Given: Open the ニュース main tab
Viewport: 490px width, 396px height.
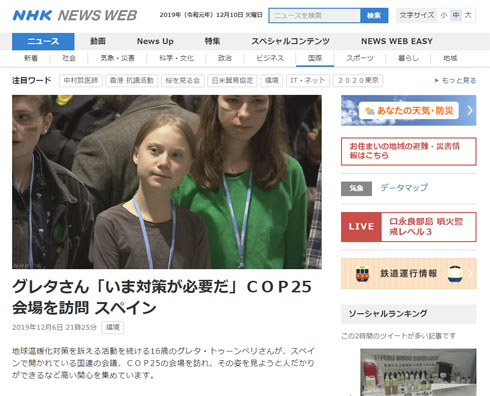Looking at the screenshot, I should click(43, 41).
